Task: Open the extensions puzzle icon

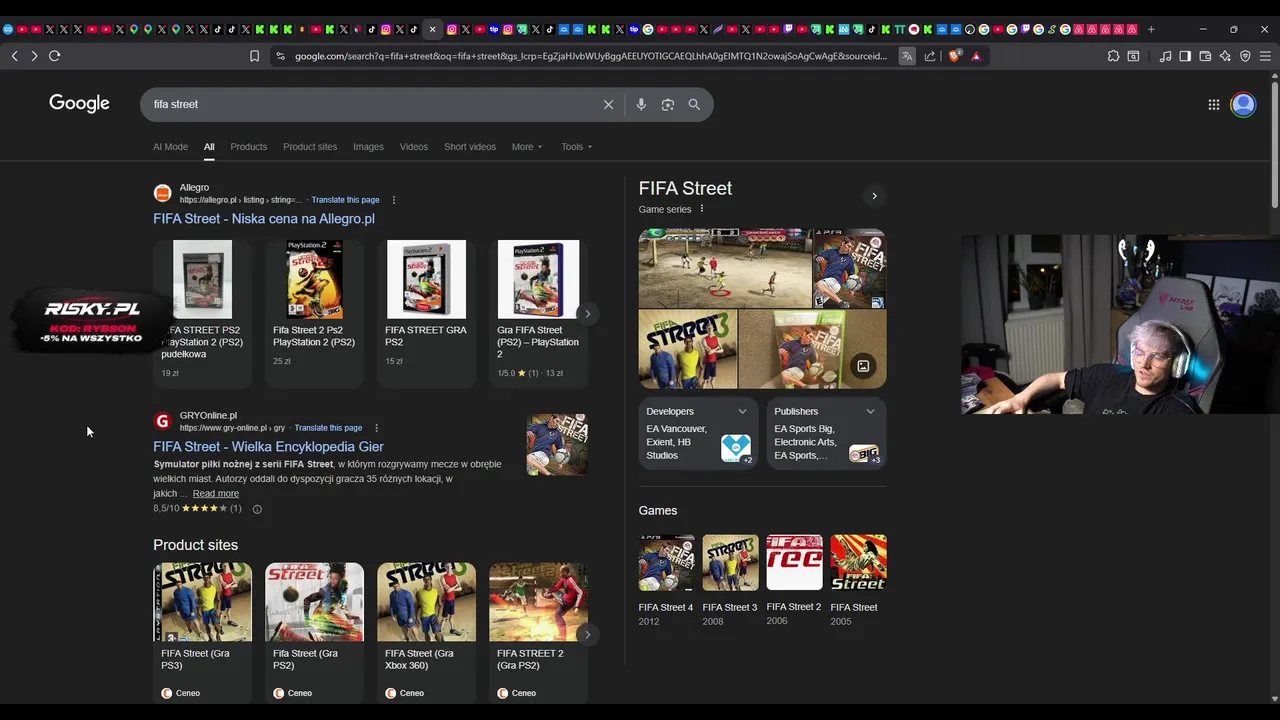Action: coord(1113,56)
